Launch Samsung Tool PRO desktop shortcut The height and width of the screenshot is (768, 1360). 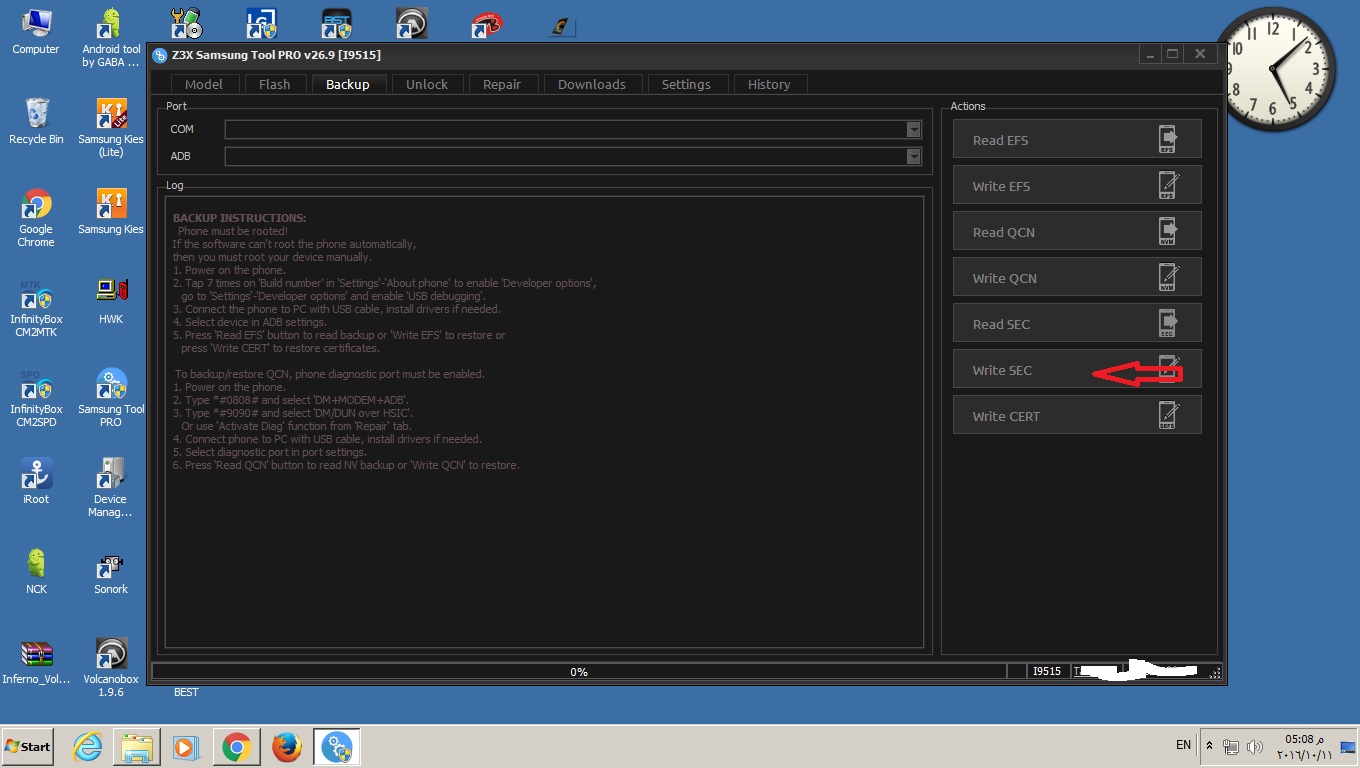click(111, 398)
